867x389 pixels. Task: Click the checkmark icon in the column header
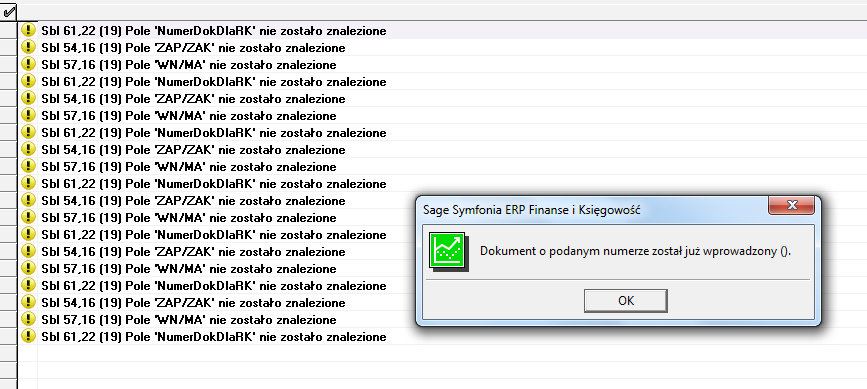[9, 12]
